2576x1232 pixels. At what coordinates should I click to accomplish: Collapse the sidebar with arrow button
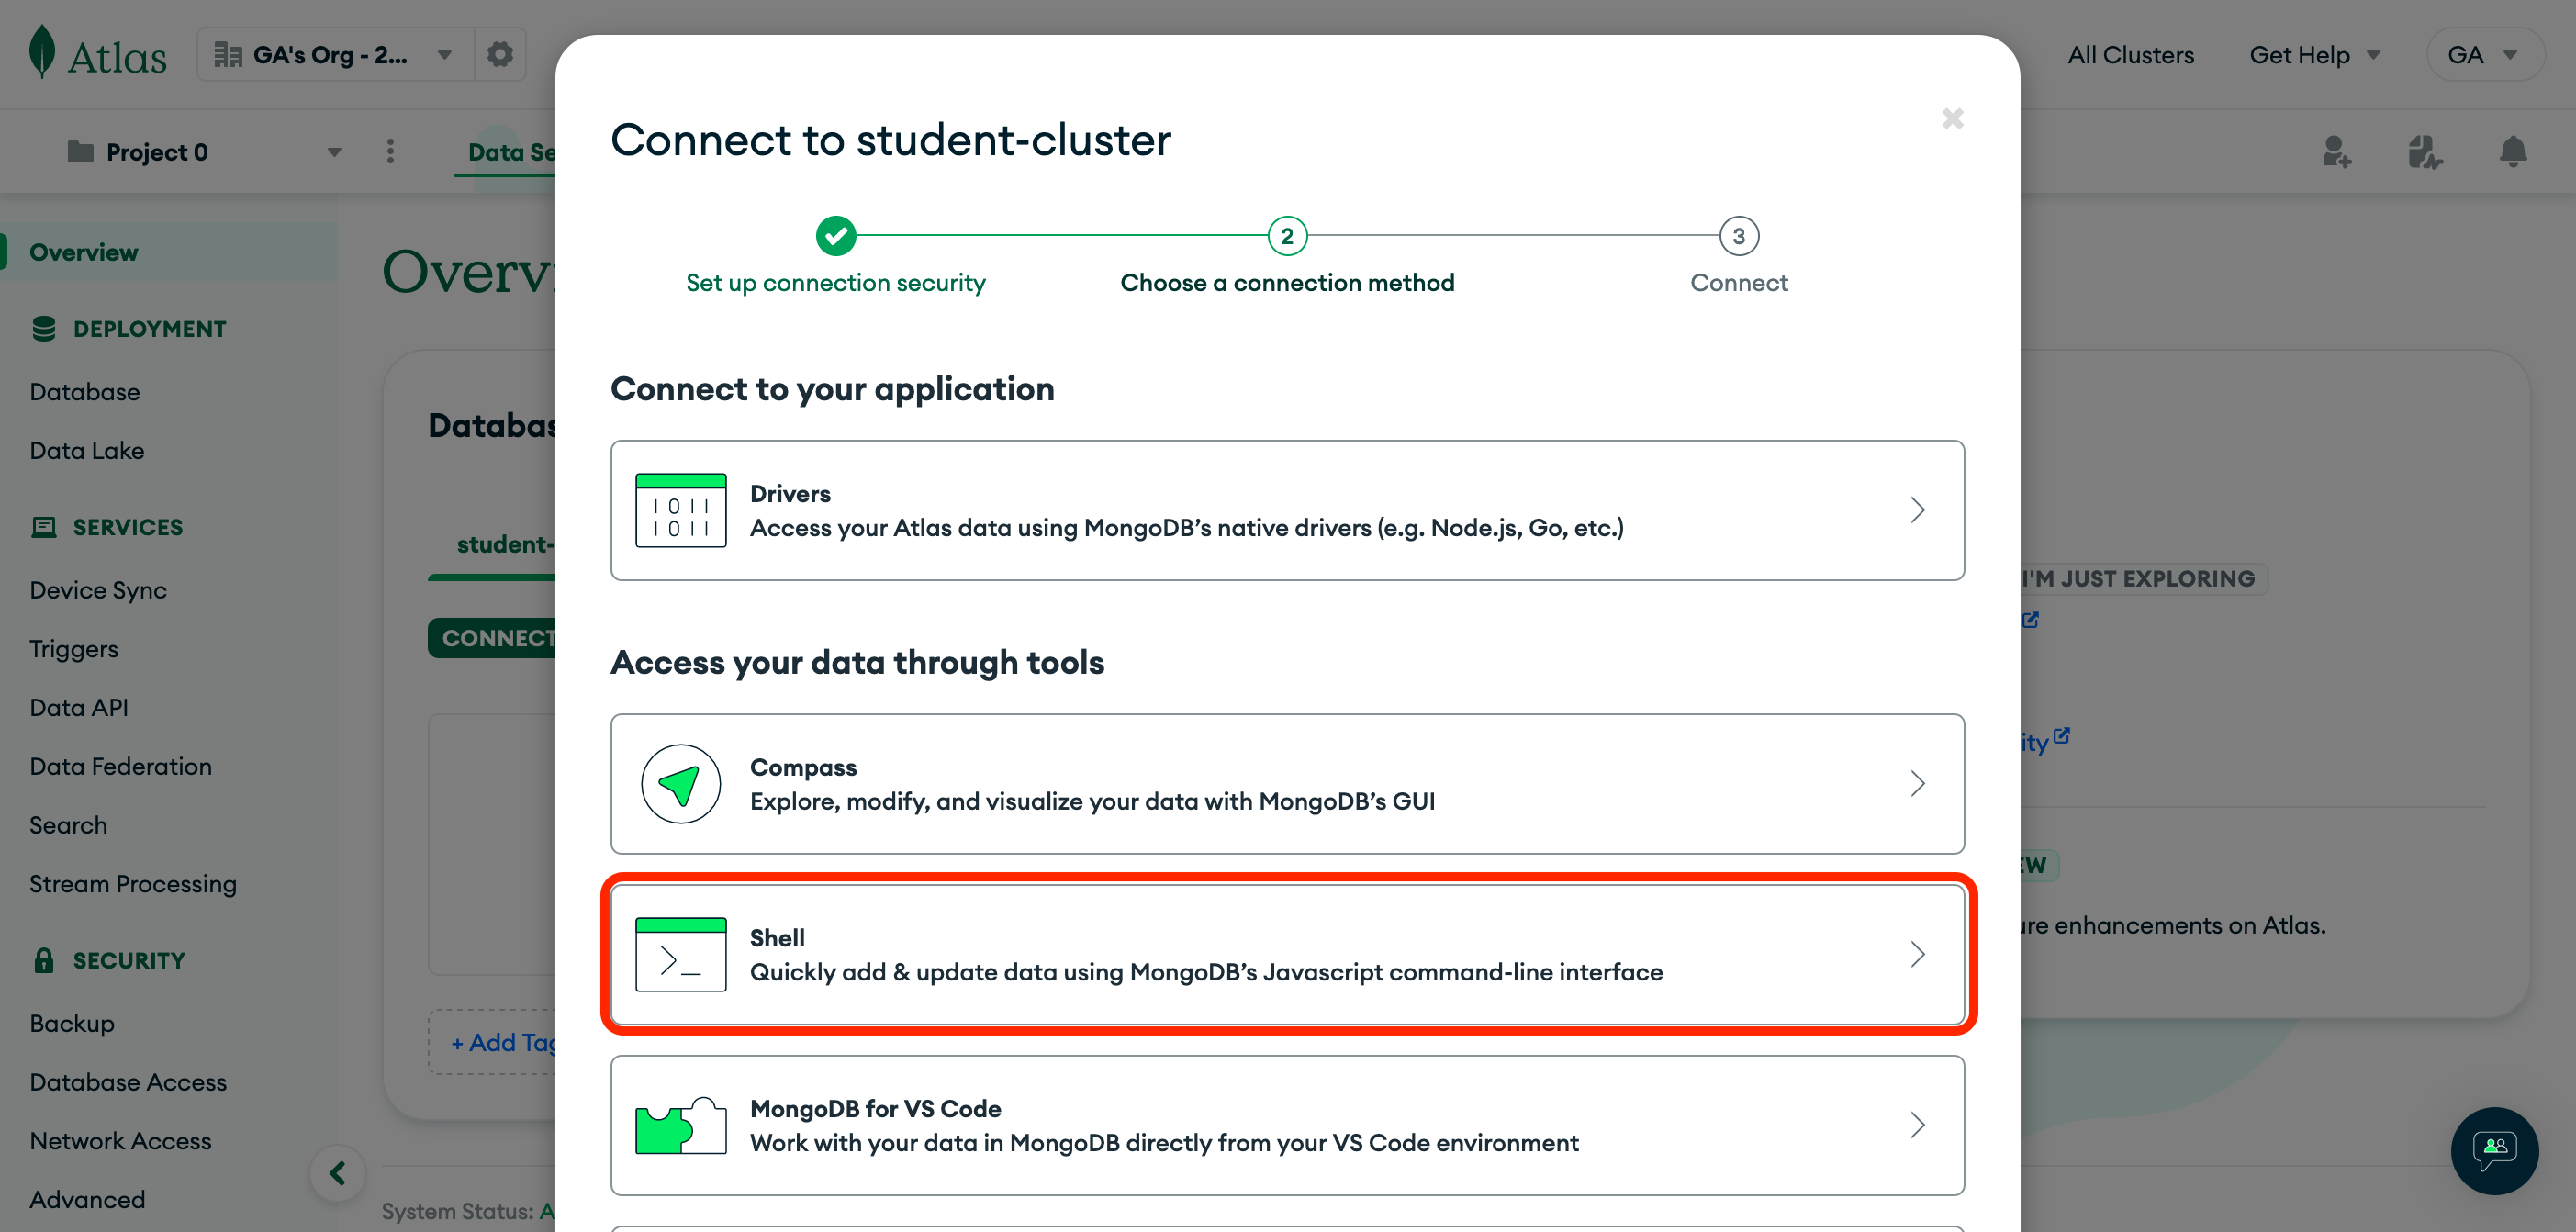click(x=338, y=1172)
